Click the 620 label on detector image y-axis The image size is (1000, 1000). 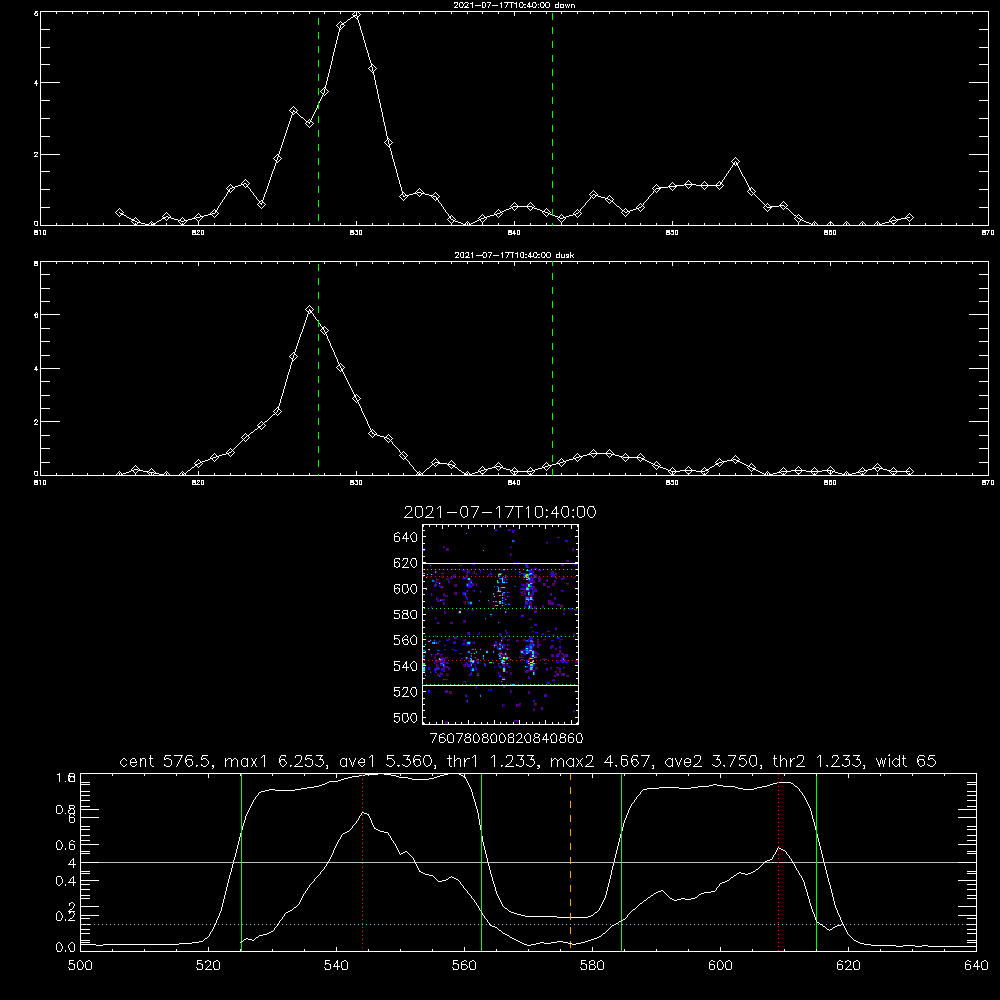pos(406,563)
